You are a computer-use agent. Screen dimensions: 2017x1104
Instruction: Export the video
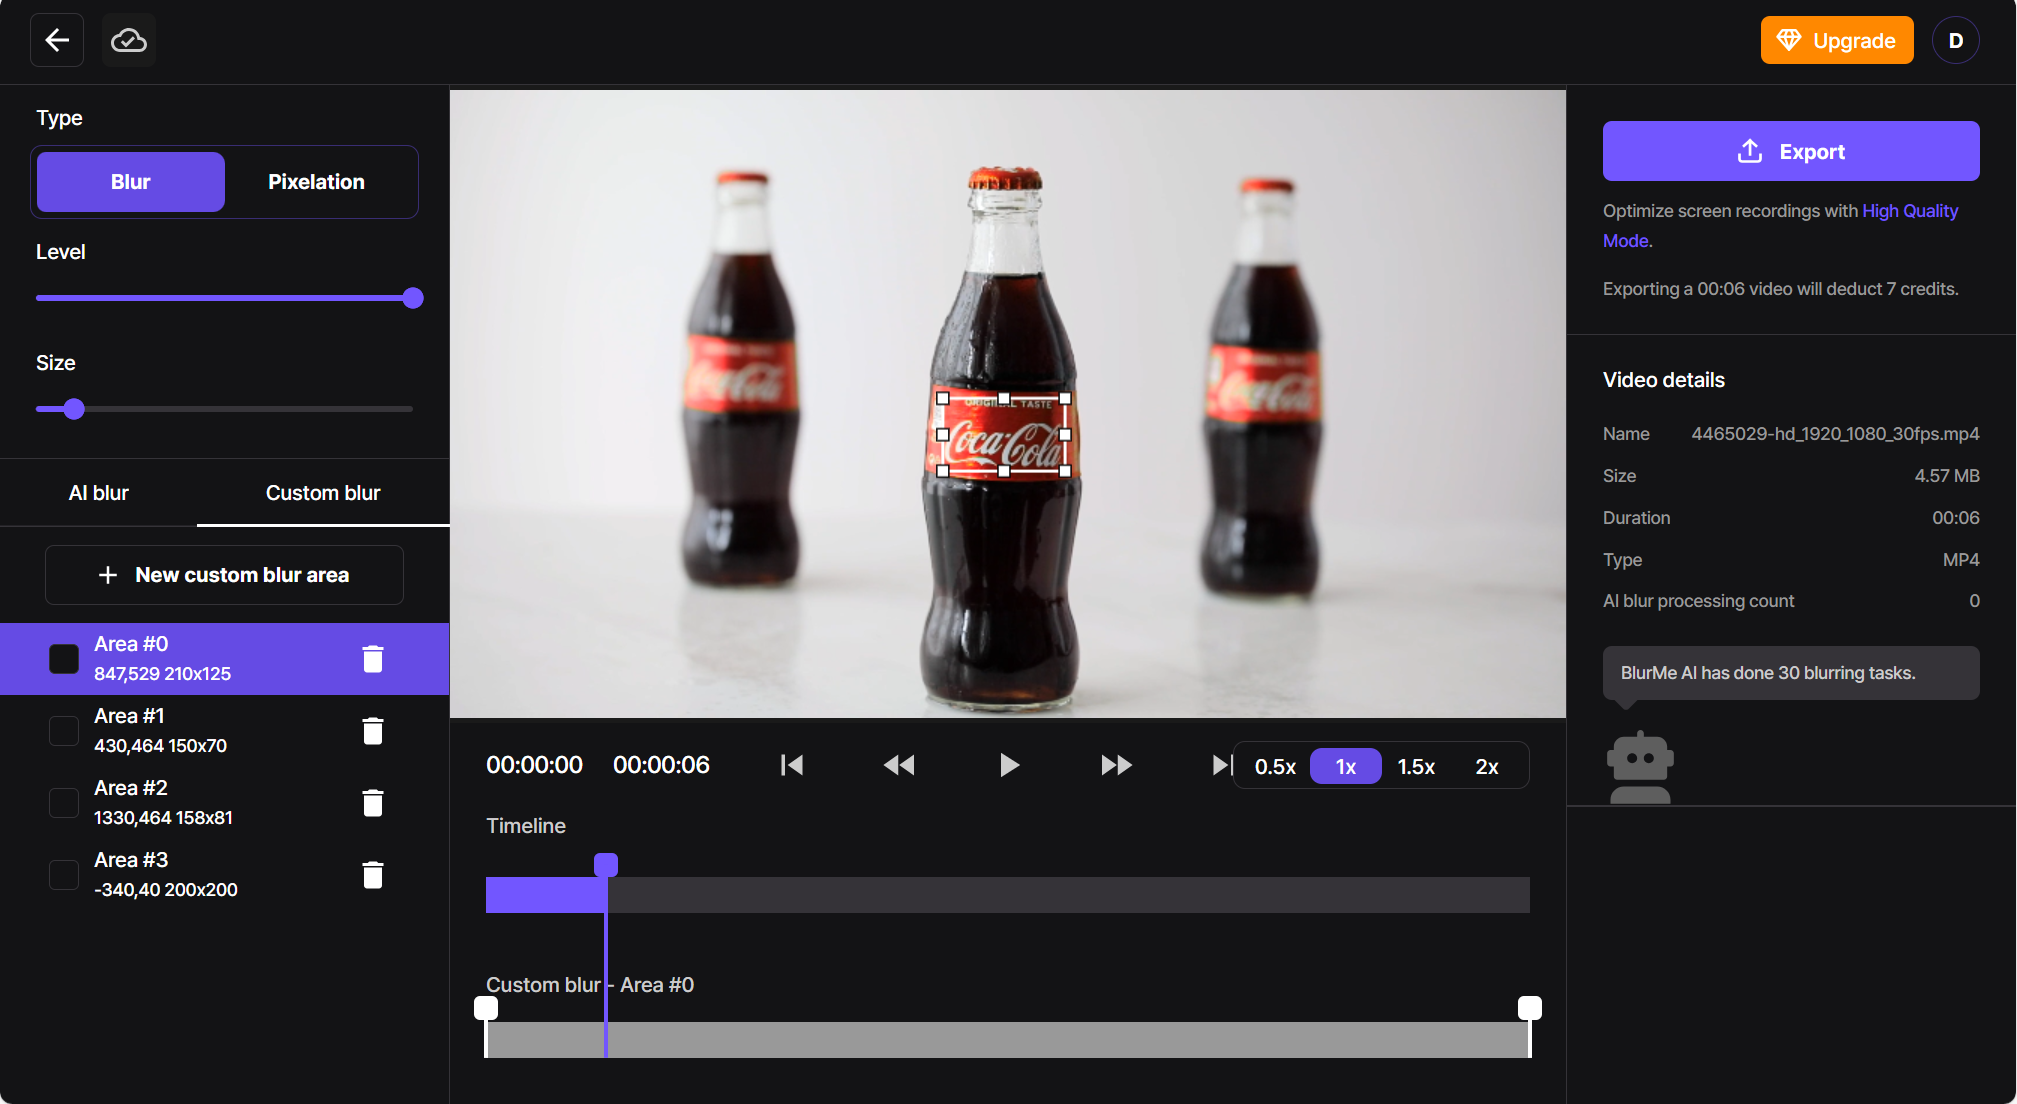(x=1791, y=151)
